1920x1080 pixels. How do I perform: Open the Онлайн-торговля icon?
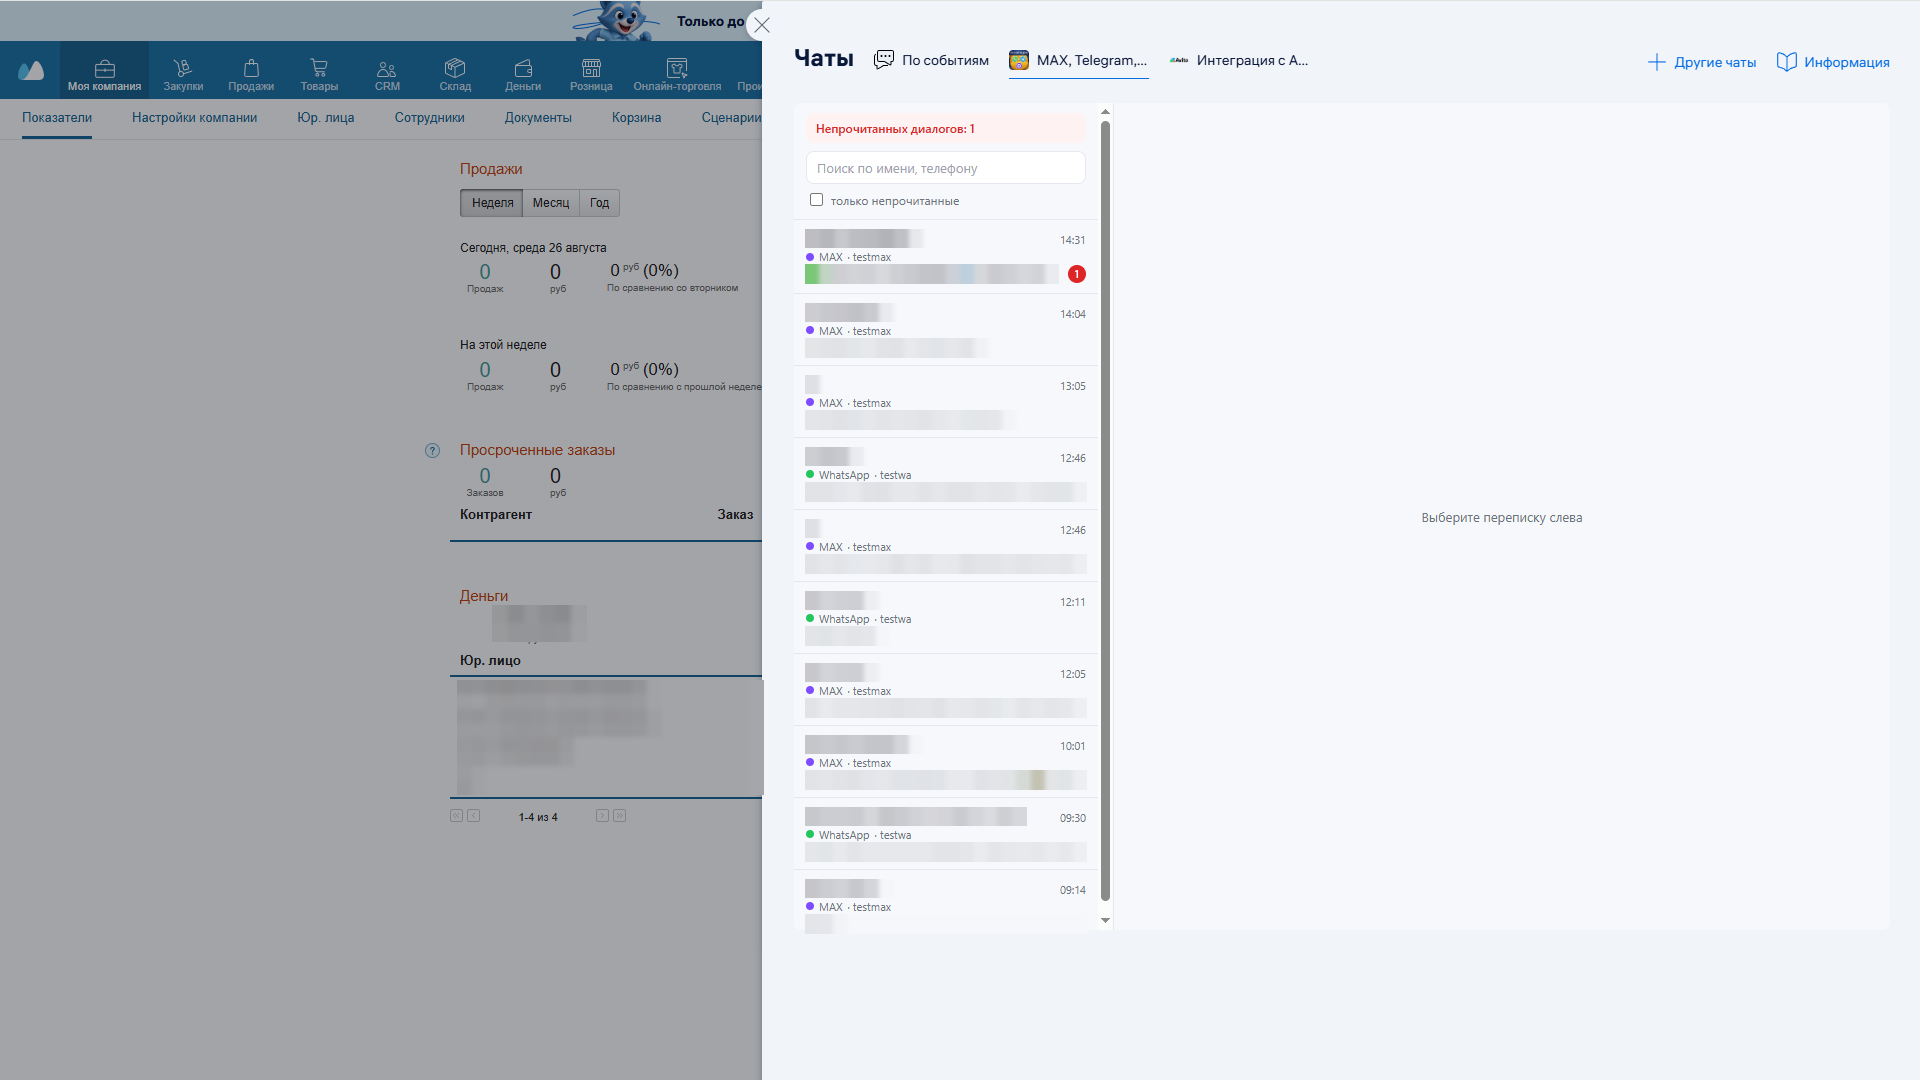click(x=677, y=67)
